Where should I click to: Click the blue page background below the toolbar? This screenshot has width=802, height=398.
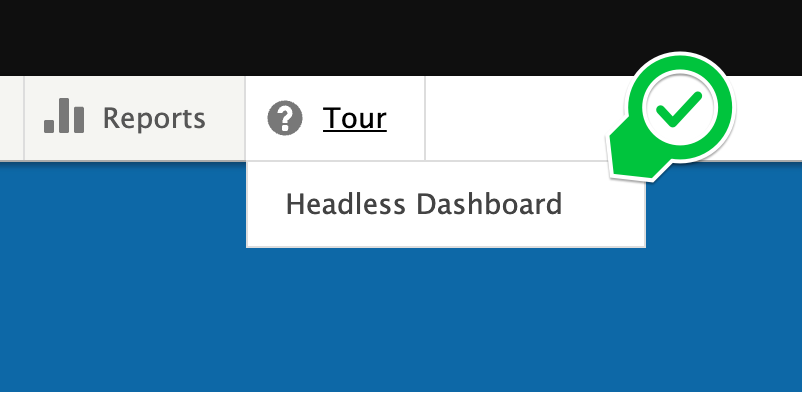click(401, 322)
